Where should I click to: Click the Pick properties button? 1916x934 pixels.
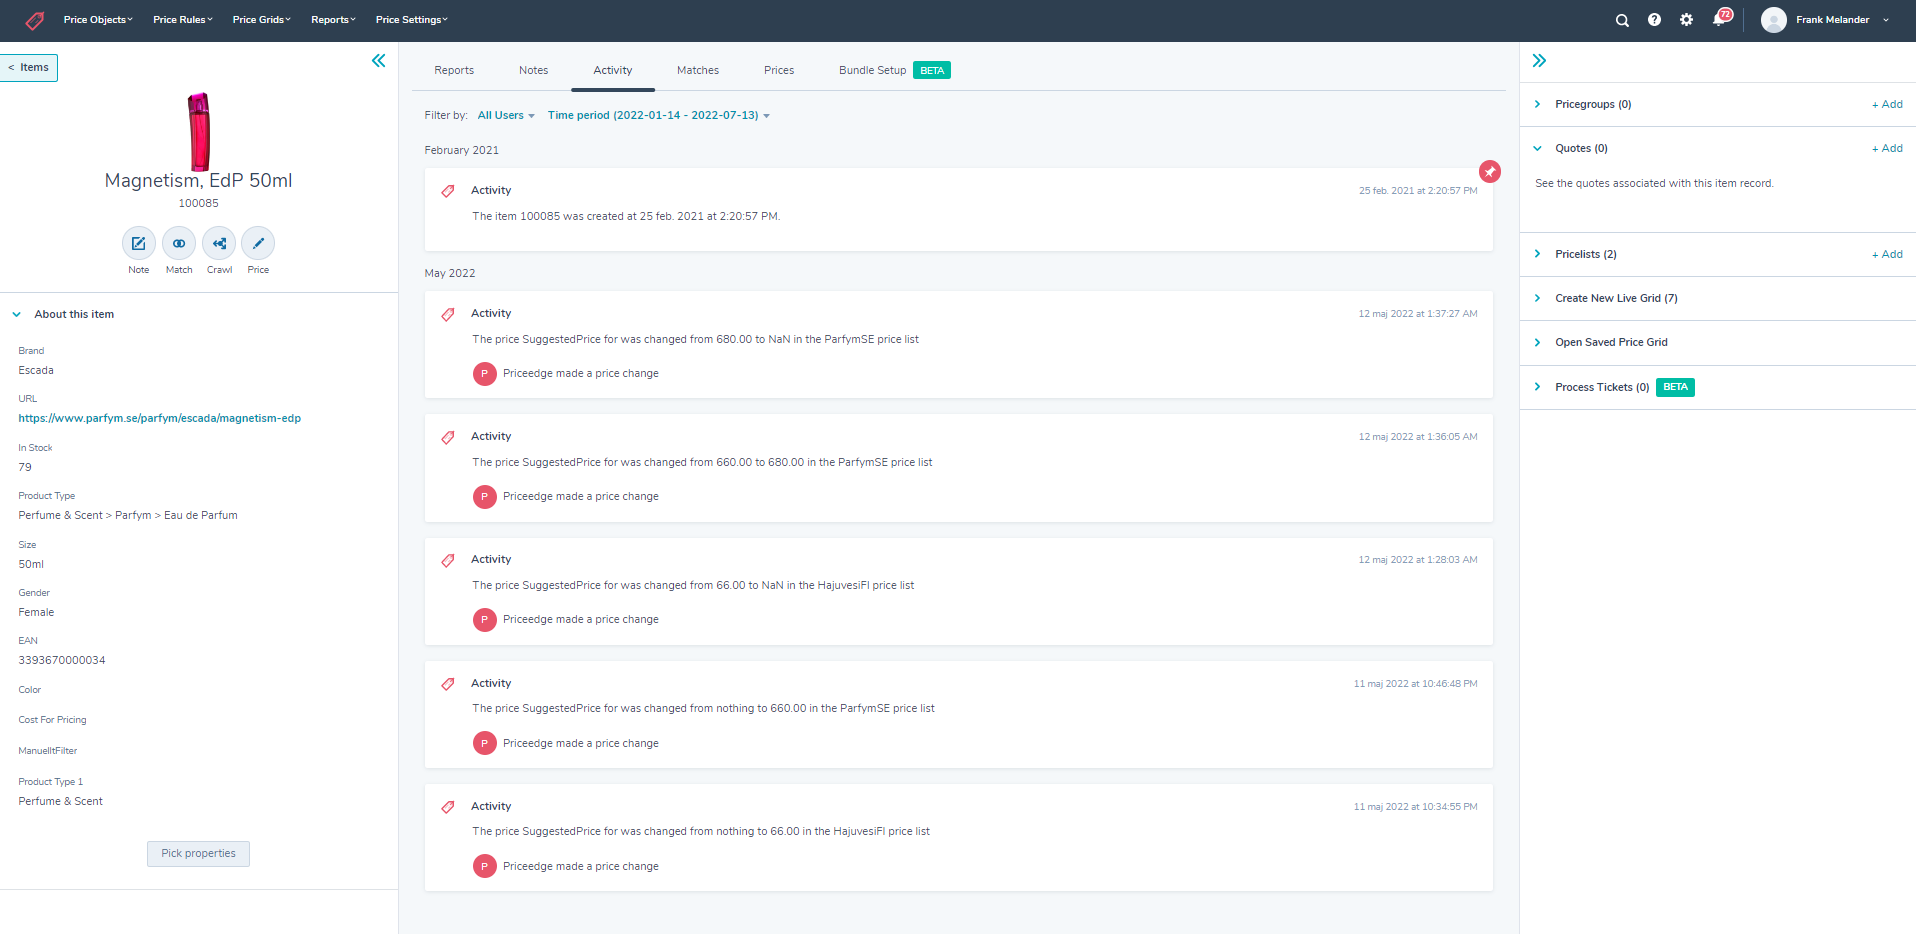point(198,854)
